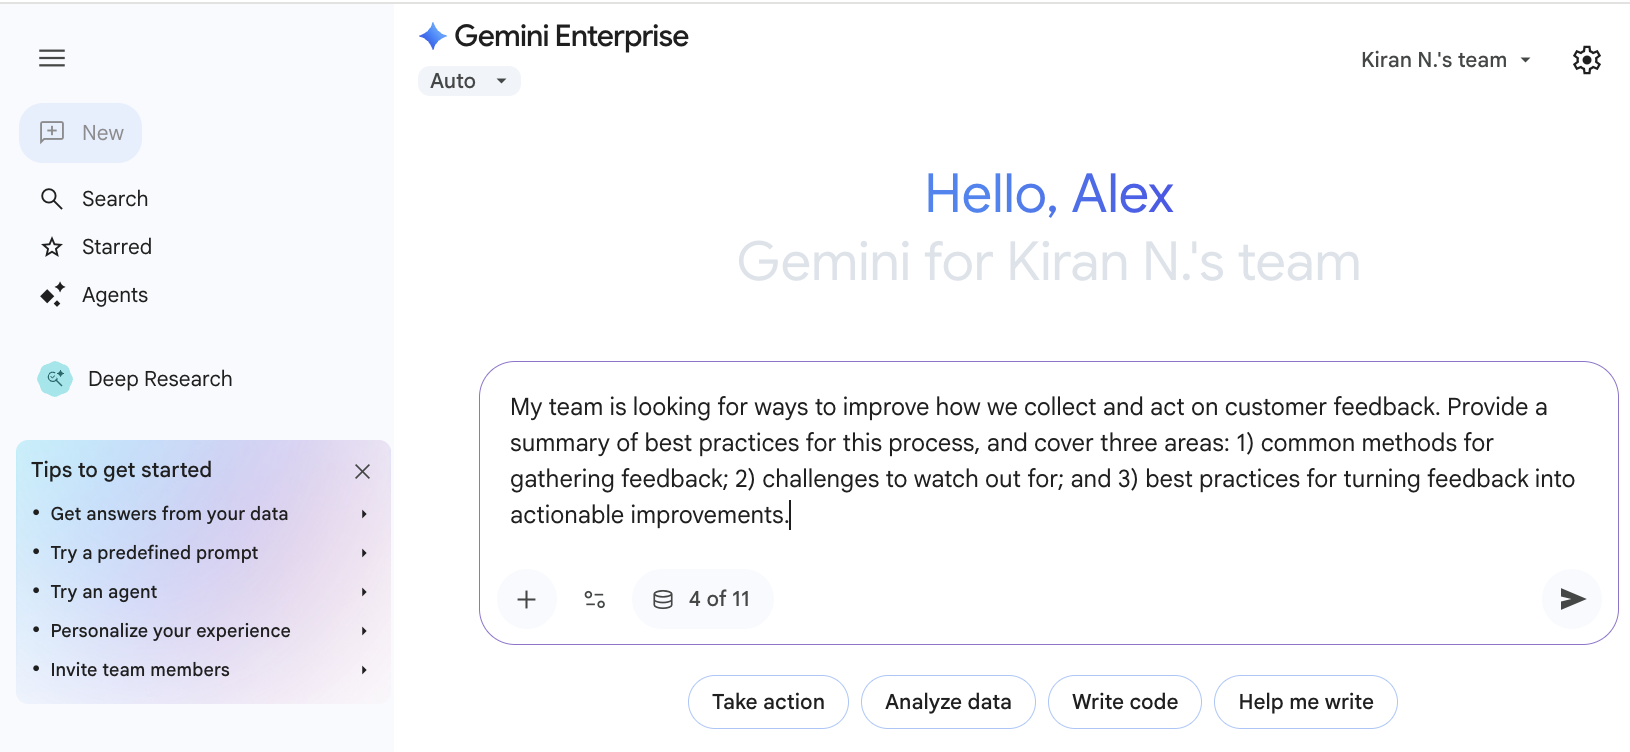Click the Gemini Enterprise sparkle logo

(431, 35)
